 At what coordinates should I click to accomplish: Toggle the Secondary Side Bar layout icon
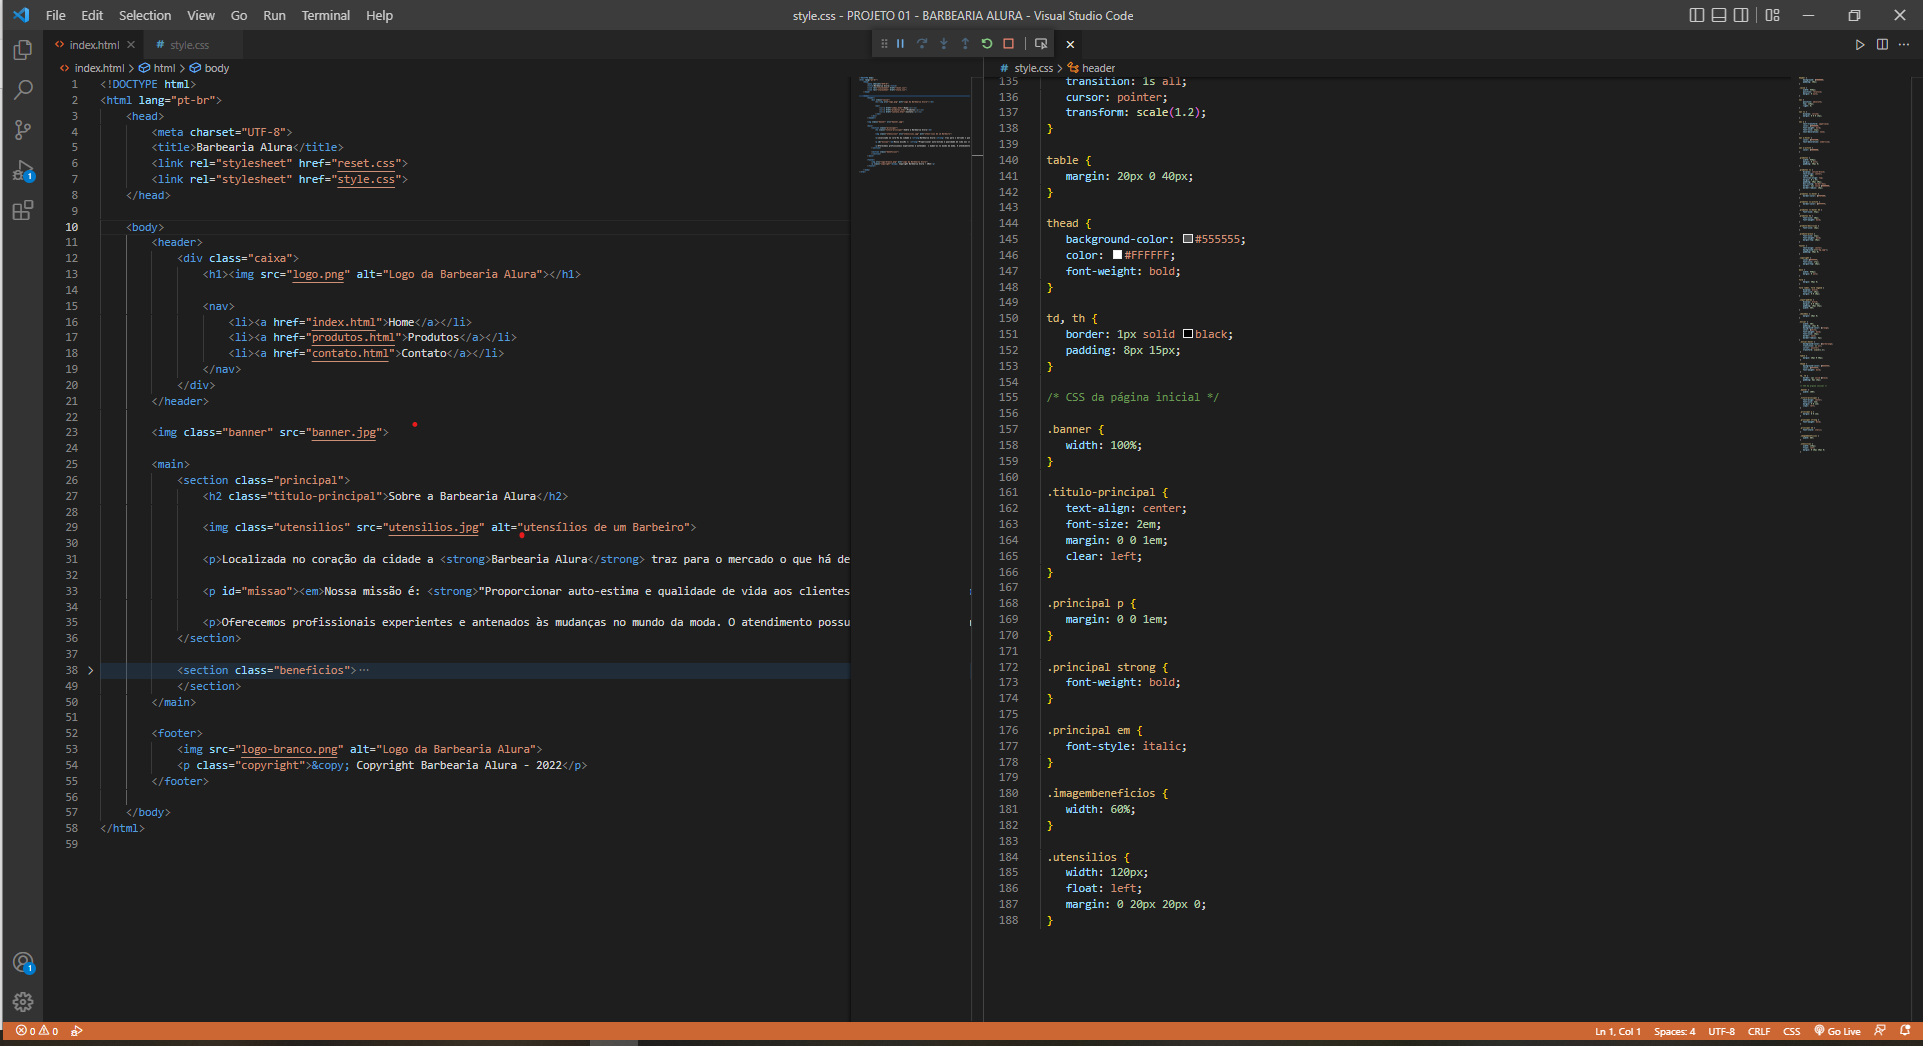[1741, 15]
